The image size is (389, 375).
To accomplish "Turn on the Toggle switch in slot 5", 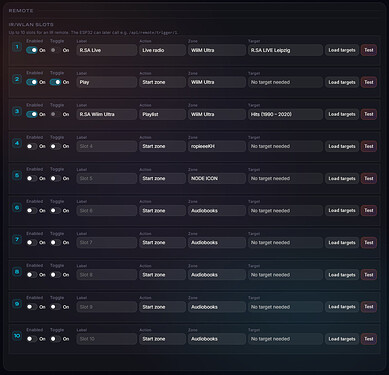I will 55,178.
